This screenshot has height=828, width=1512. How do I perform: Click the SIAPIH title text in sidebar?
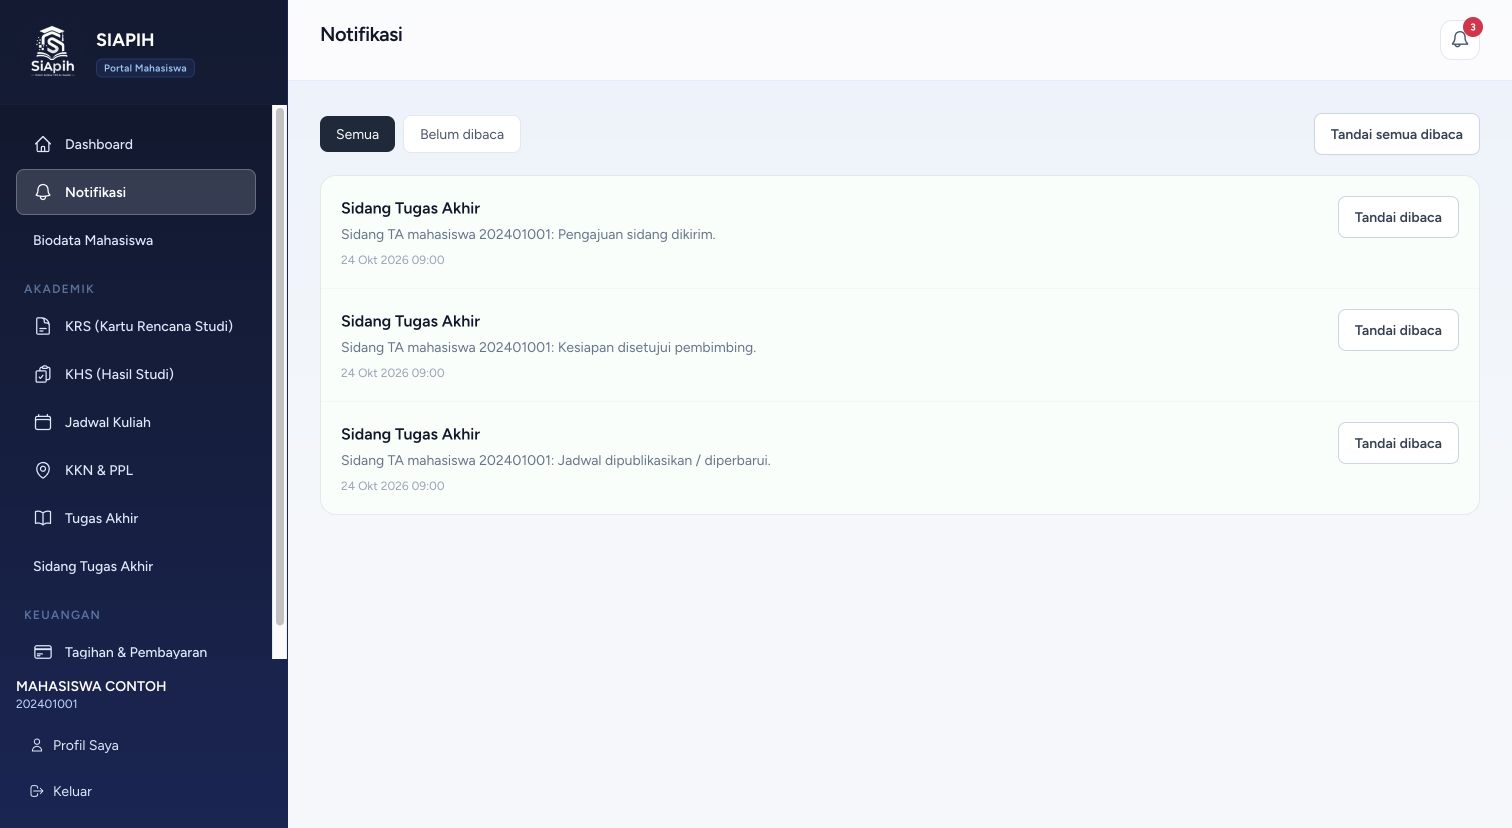point(125,40)
